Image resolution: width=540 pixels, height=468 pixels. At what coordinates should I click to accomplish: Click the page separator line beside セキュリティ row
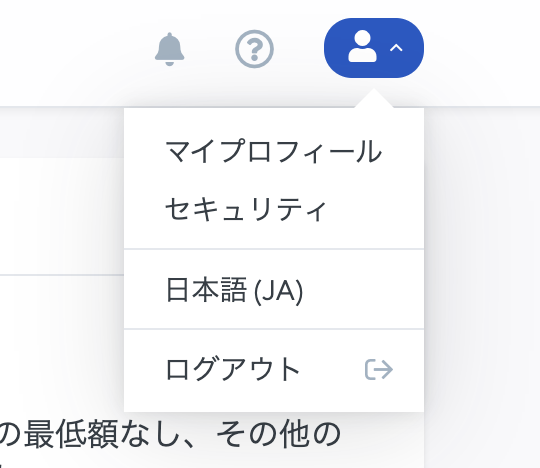click(62, 275)
